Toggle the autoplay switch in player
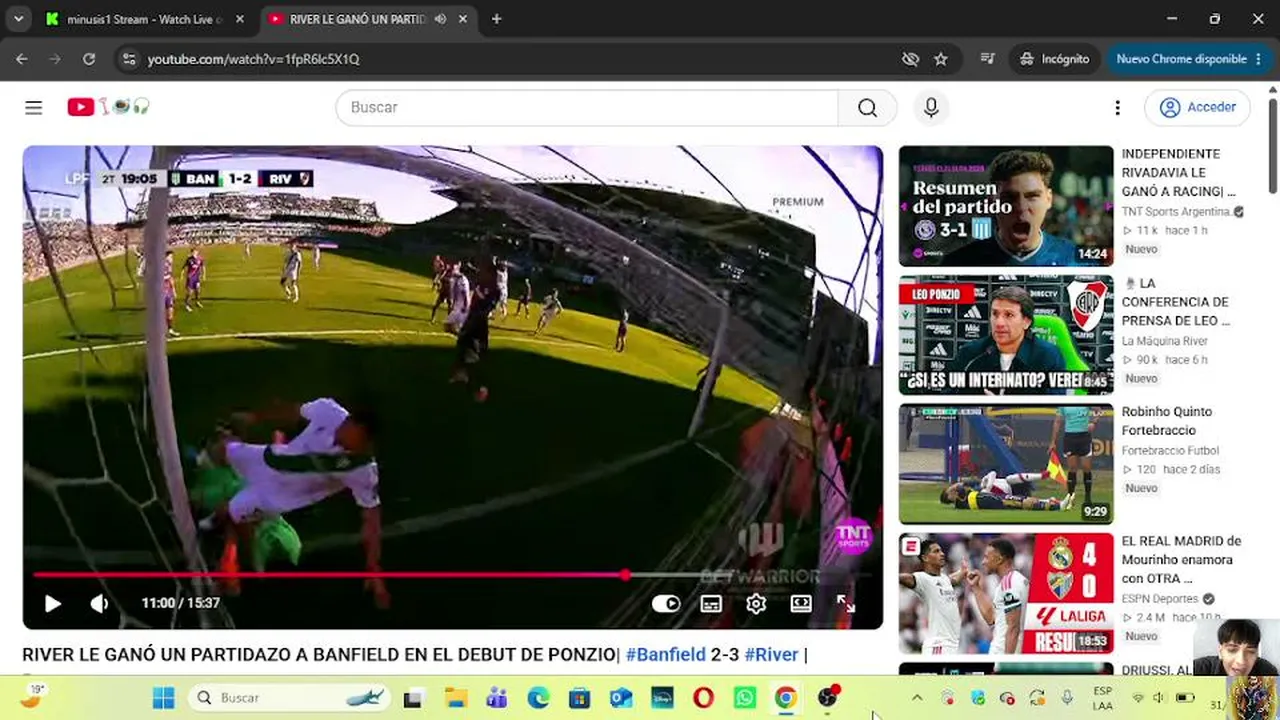The width and height of the screenshot is (1280, 720). (x=666, y=603)
